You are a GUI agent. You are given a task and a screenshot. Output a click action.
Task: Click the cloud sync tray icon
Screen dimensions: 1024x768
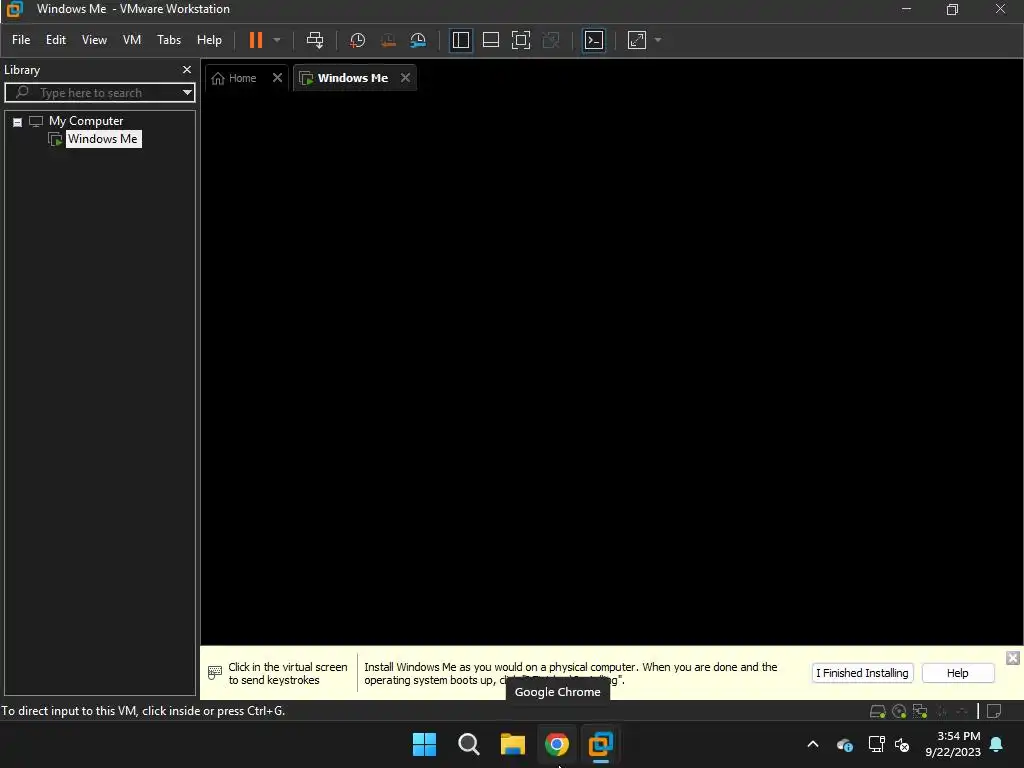point(844,744)
